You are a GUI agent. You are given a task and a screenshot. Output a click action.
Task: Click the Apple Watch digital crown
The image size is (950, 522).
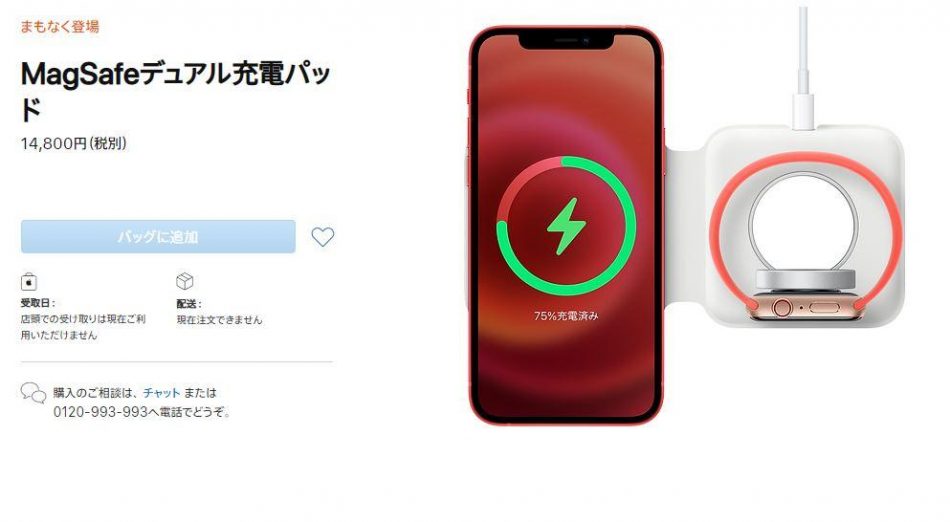point(782,308)
